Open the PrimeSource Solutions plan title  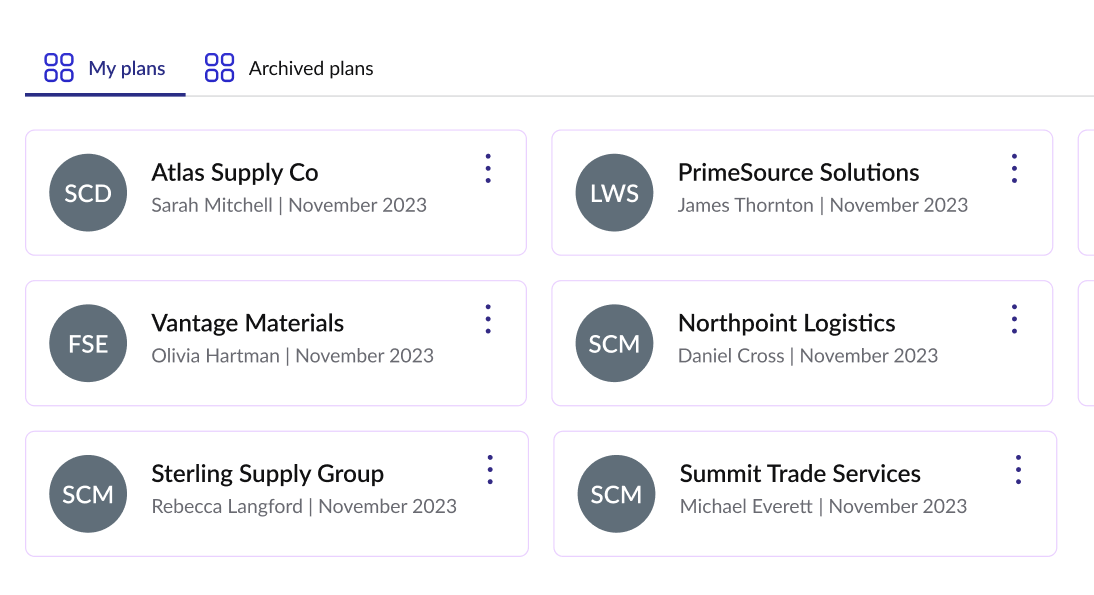pyautogui.click(x=798, y=173)
